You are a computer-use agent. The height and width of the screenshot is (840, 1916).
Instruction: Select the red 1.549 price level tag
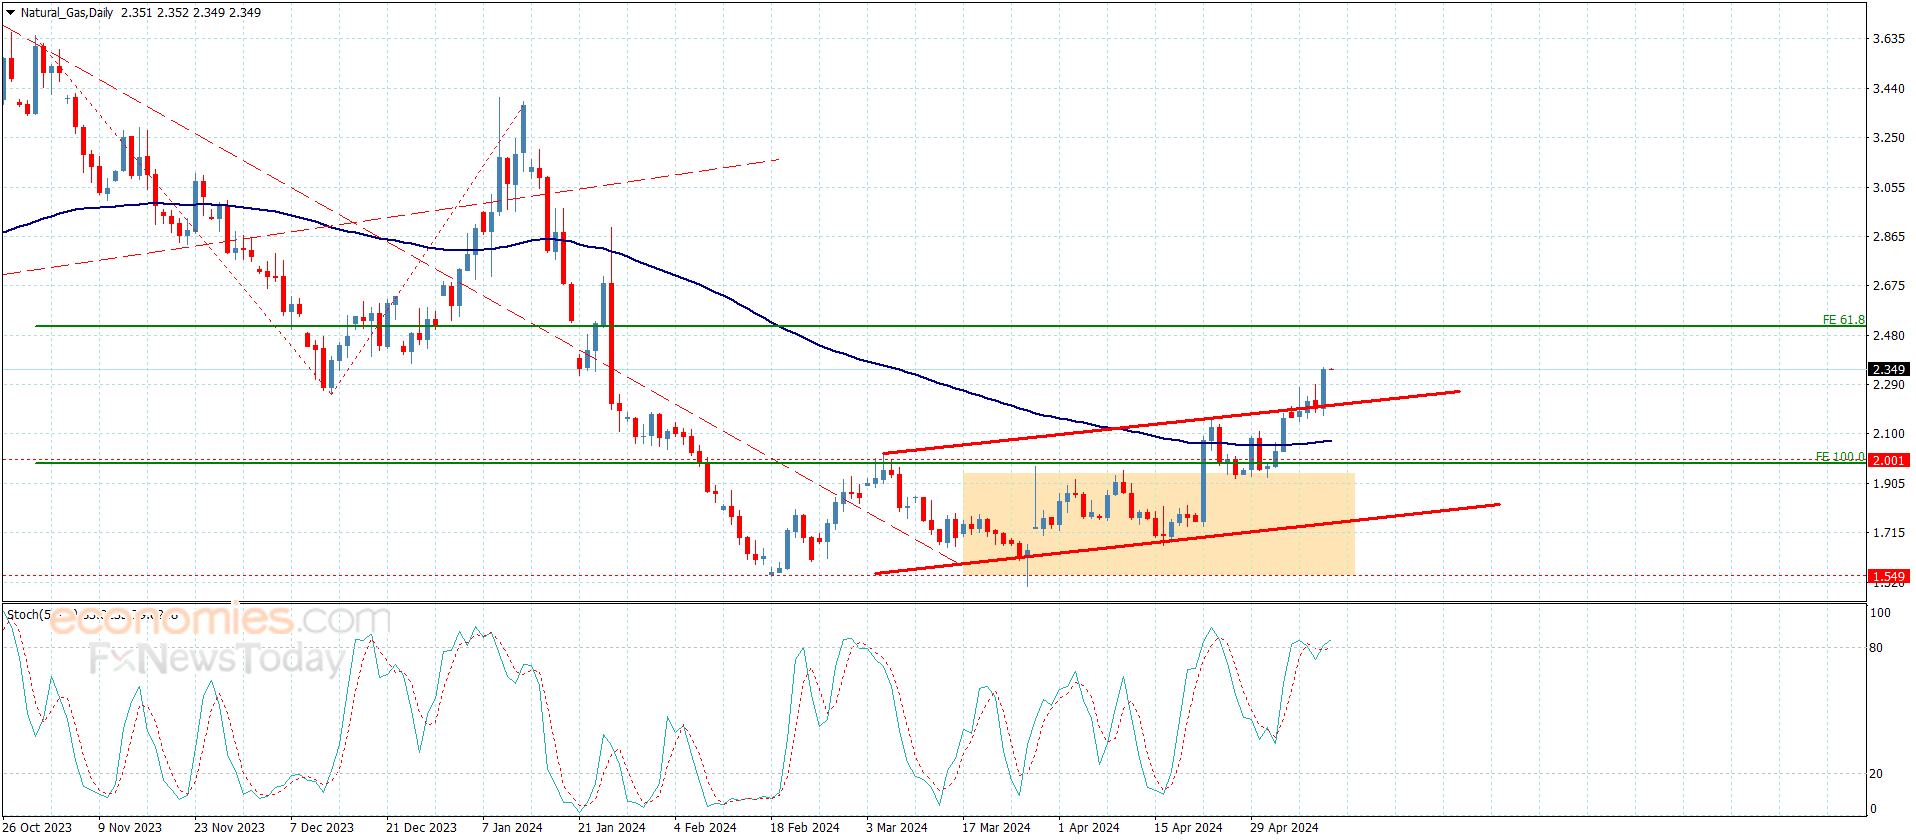click(1888, 576)
